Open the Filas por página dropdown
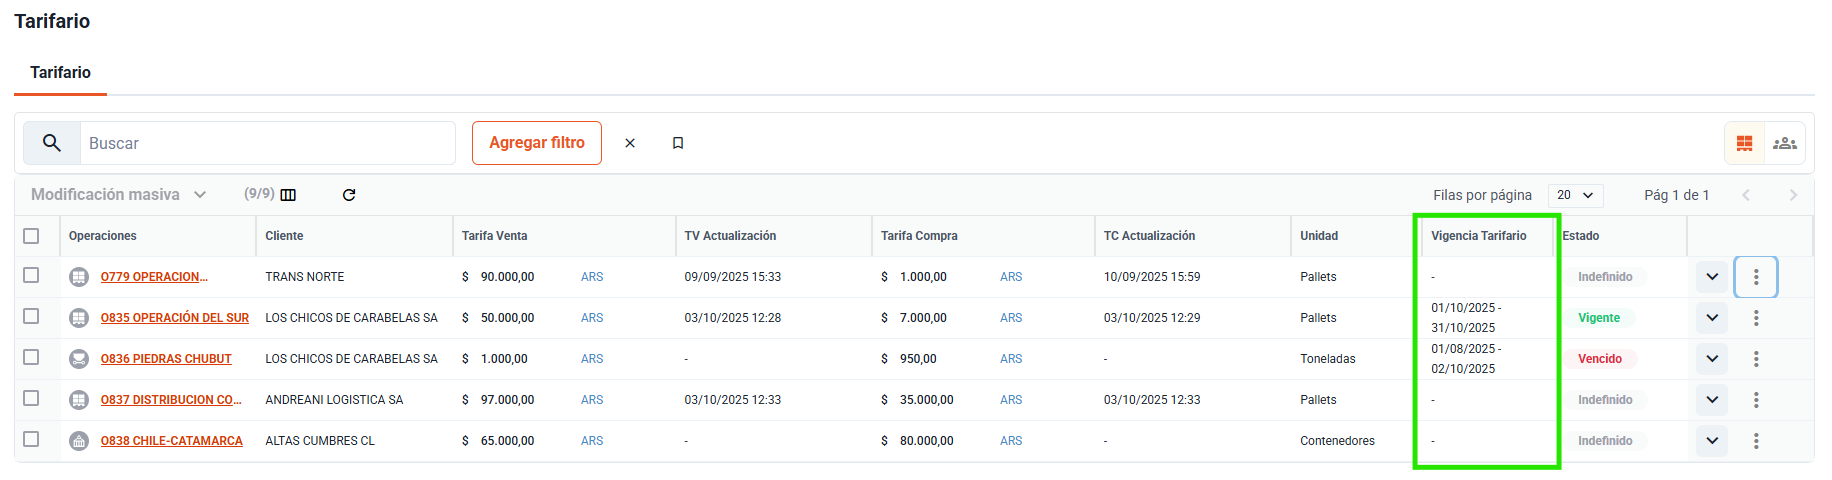 [1575, 195]
